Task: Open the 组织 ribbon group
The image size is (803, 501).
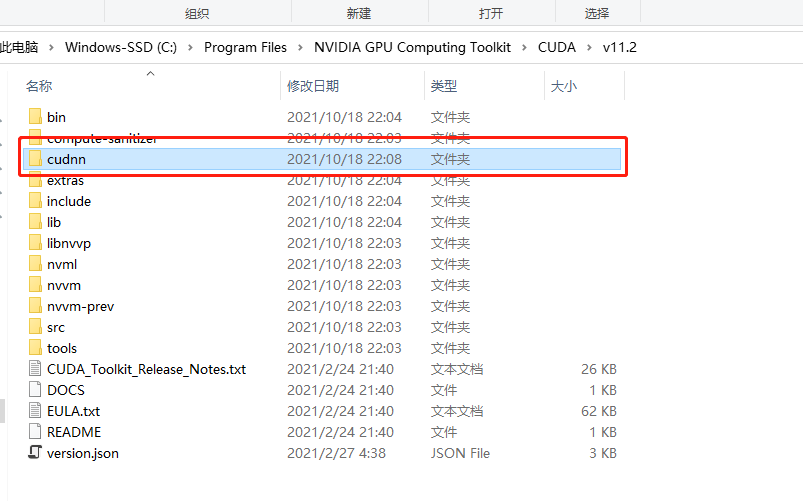Action: point(197,13)
